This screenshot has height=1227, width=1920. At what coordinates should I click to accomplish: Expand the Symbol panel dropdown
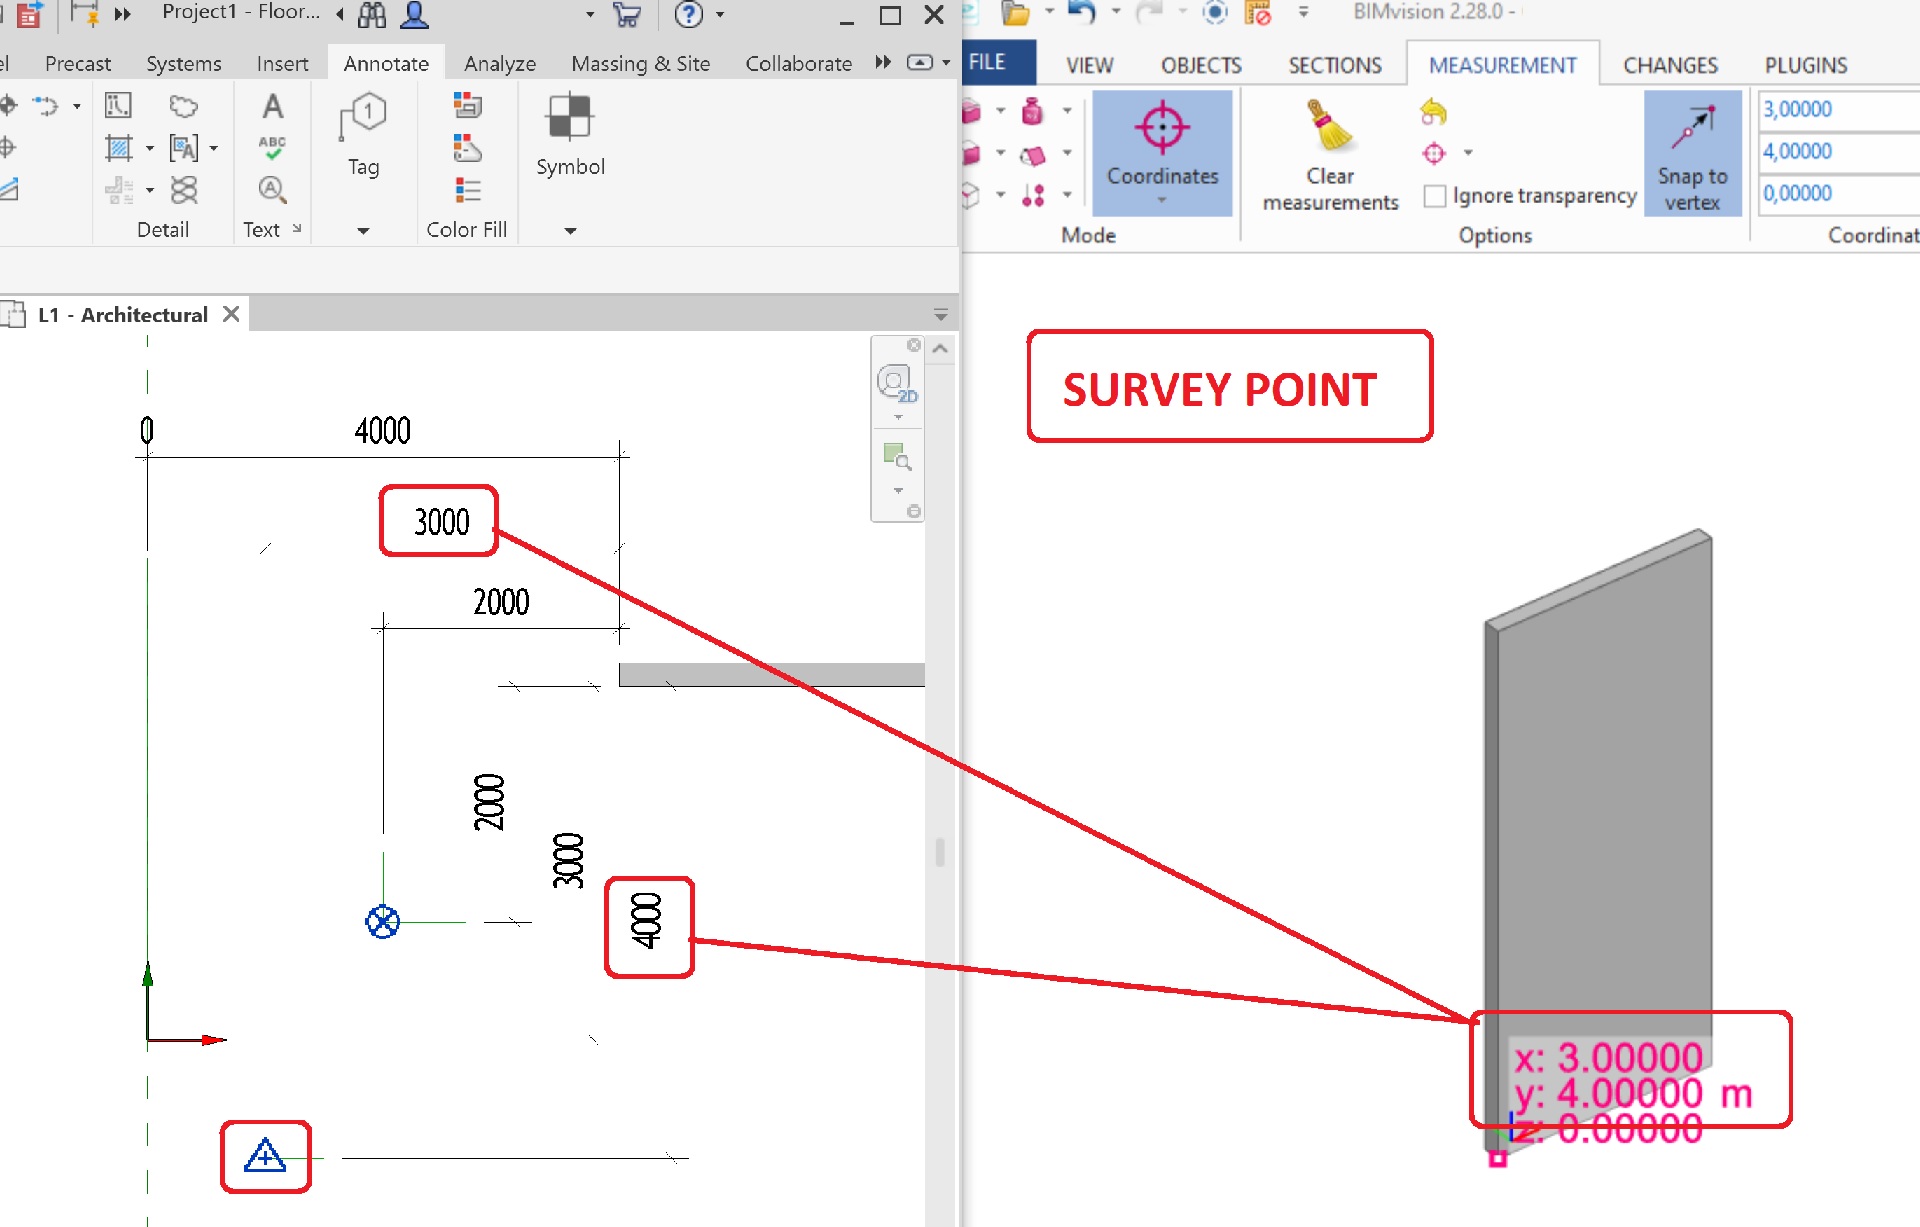[569, 230]
